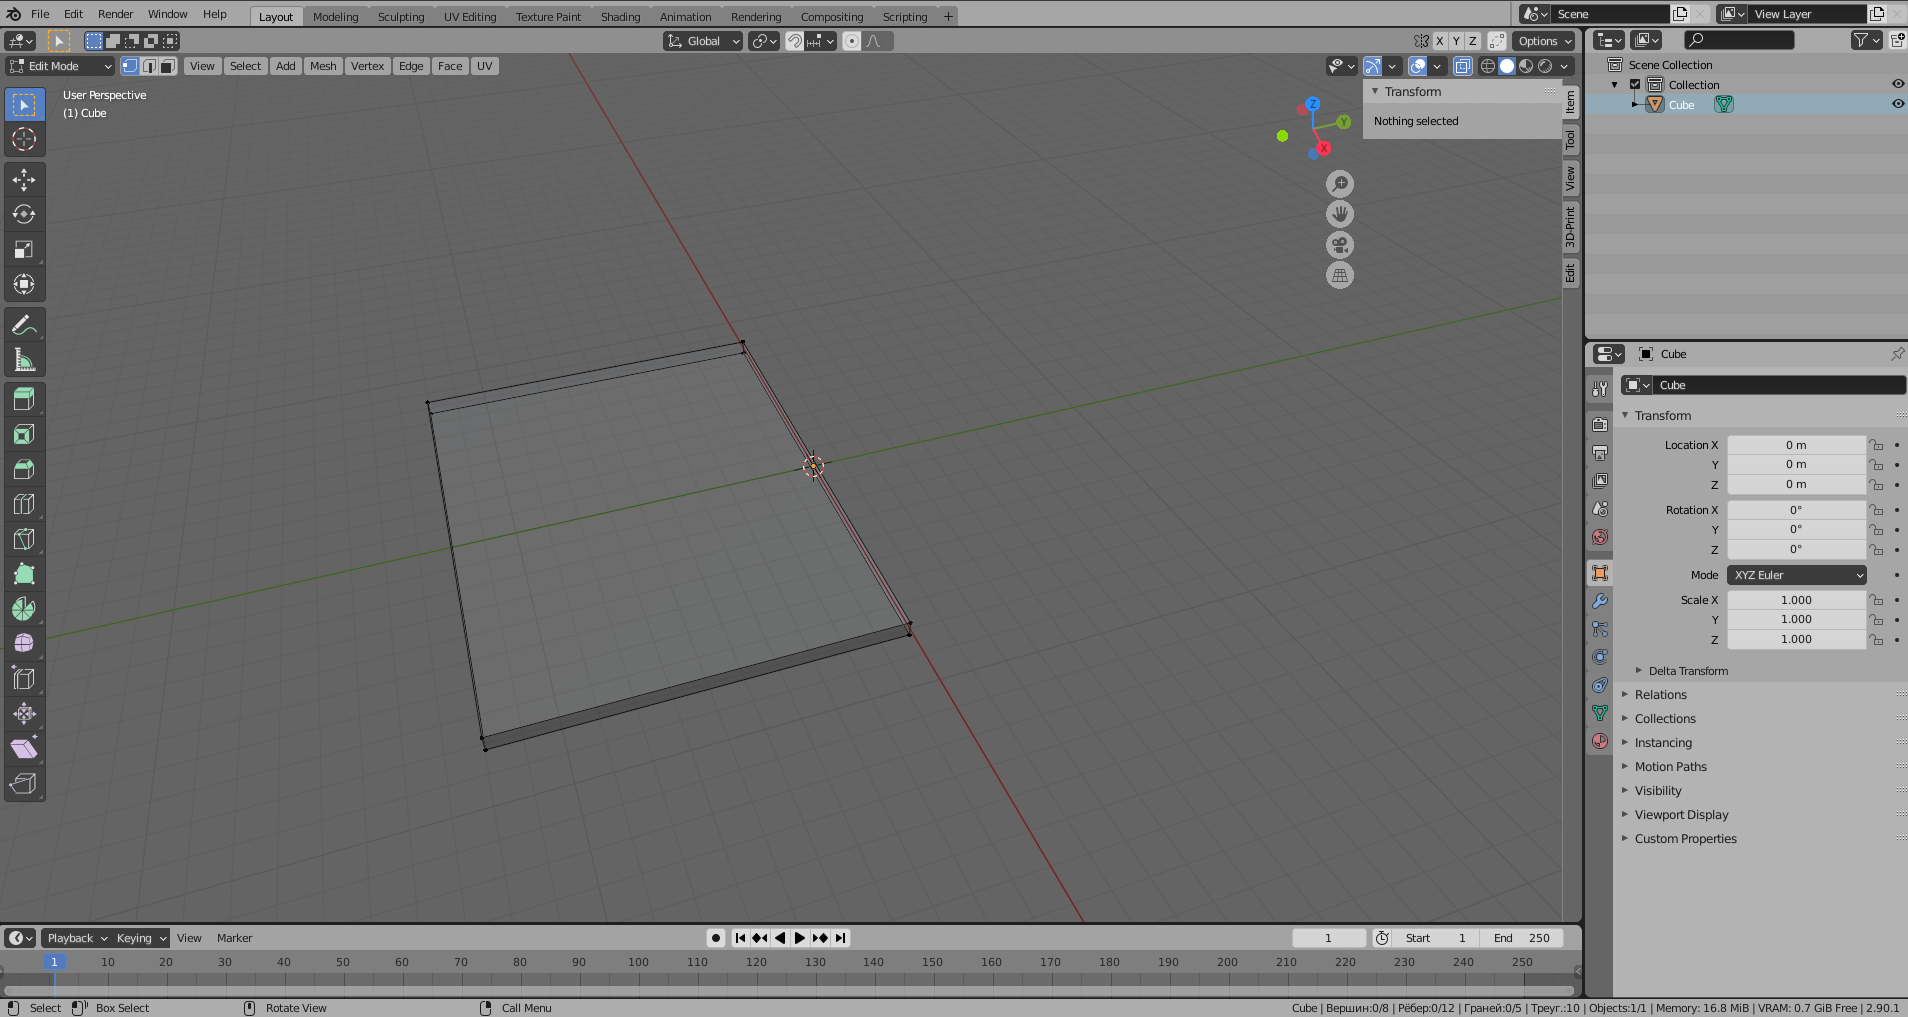Uncheck the Collection exclude checkbox
Image resolution: width=1908 pixels, height=1017 pixels.
[1635, 85]
